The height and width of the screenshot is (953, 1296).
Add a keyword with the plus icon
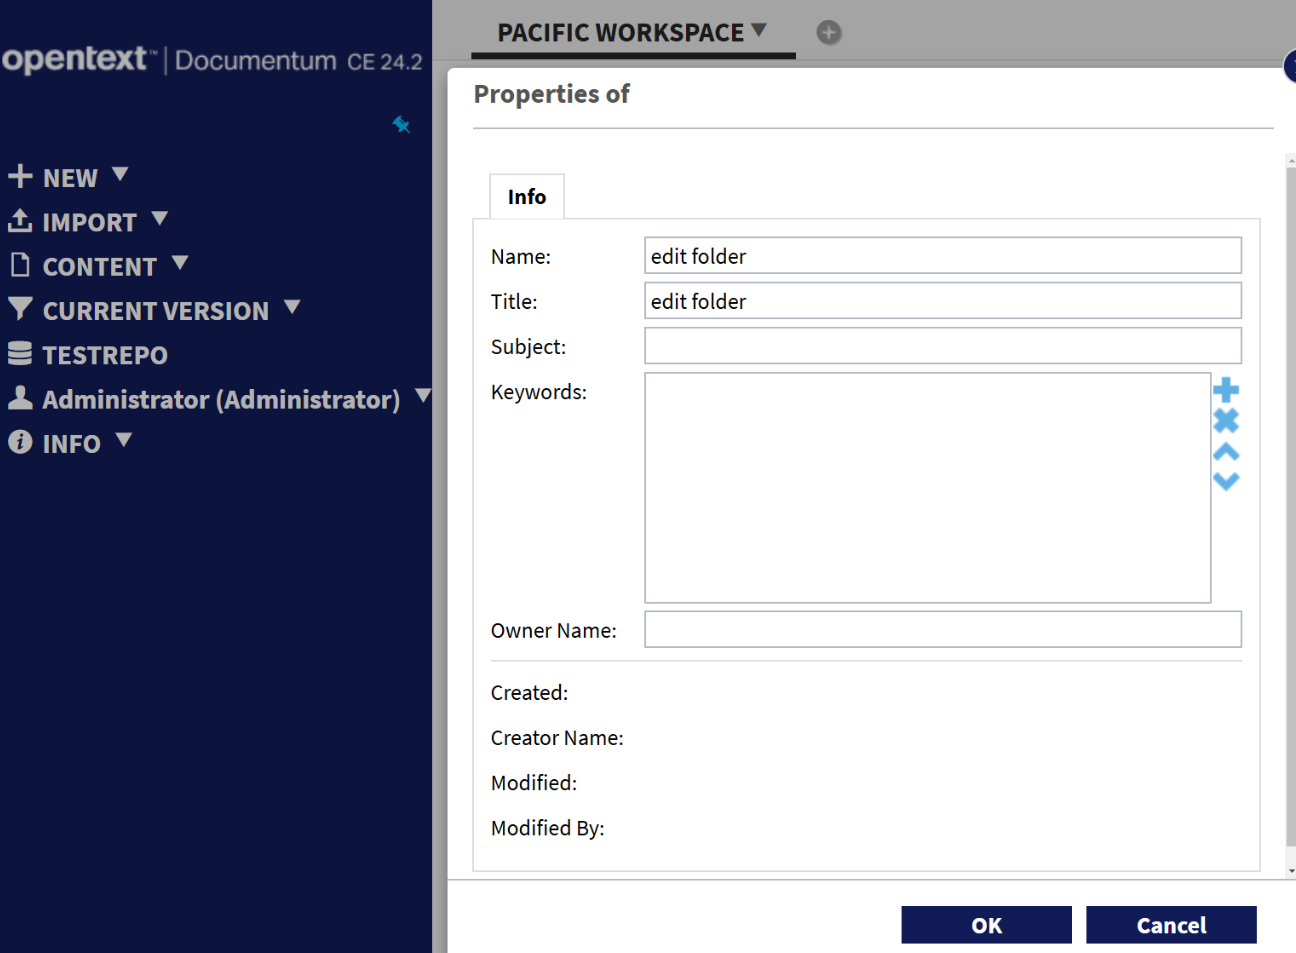[1226, 390]
